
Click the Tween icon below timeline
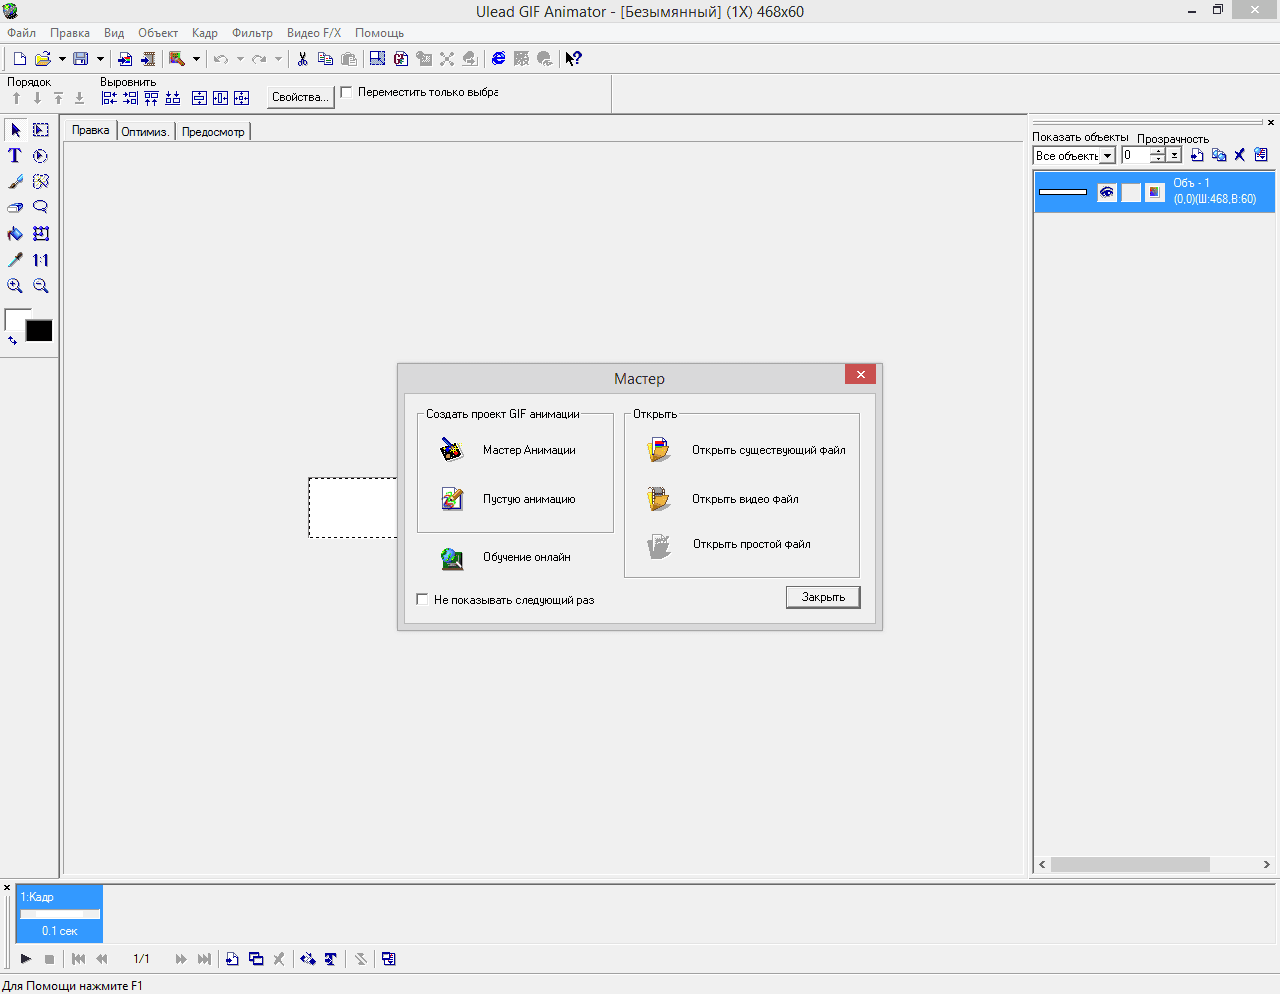click(307, 959)
